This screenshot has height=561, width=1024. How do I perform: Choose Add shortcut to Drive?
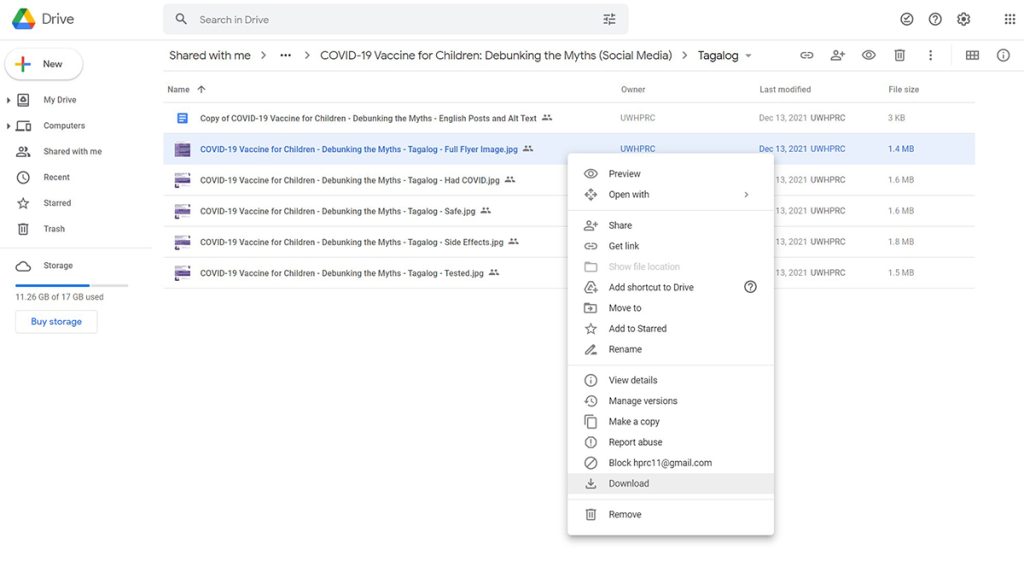pos(671,287)
